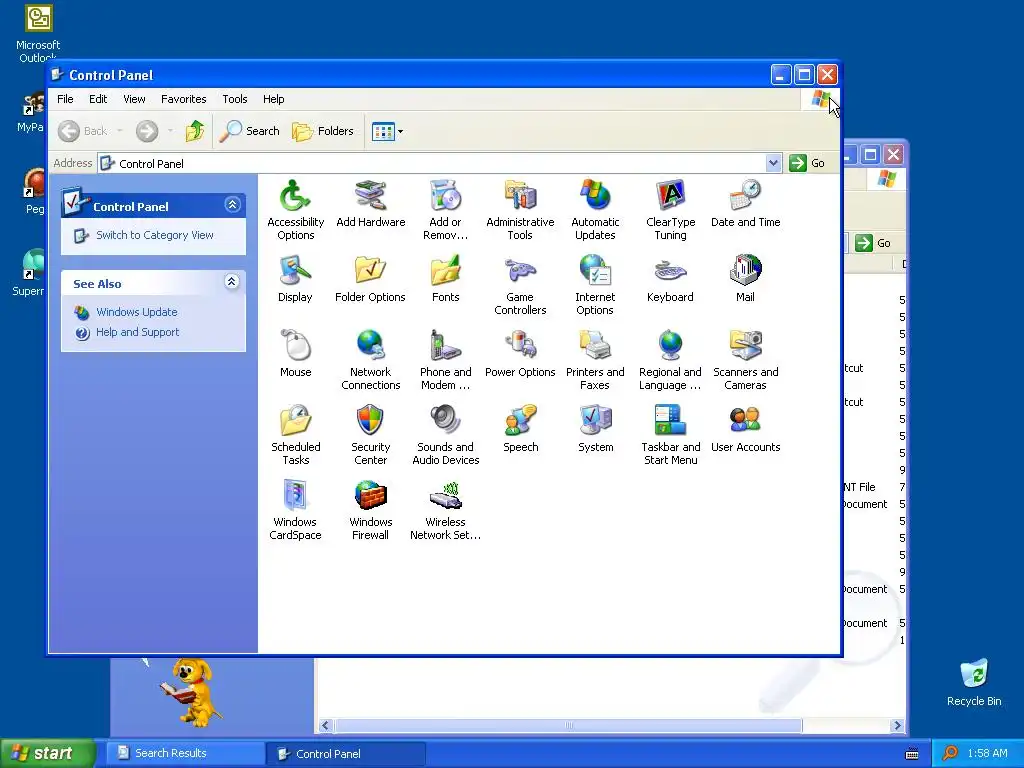Select Scanners and Cameras icon

(x=745, y=345)
